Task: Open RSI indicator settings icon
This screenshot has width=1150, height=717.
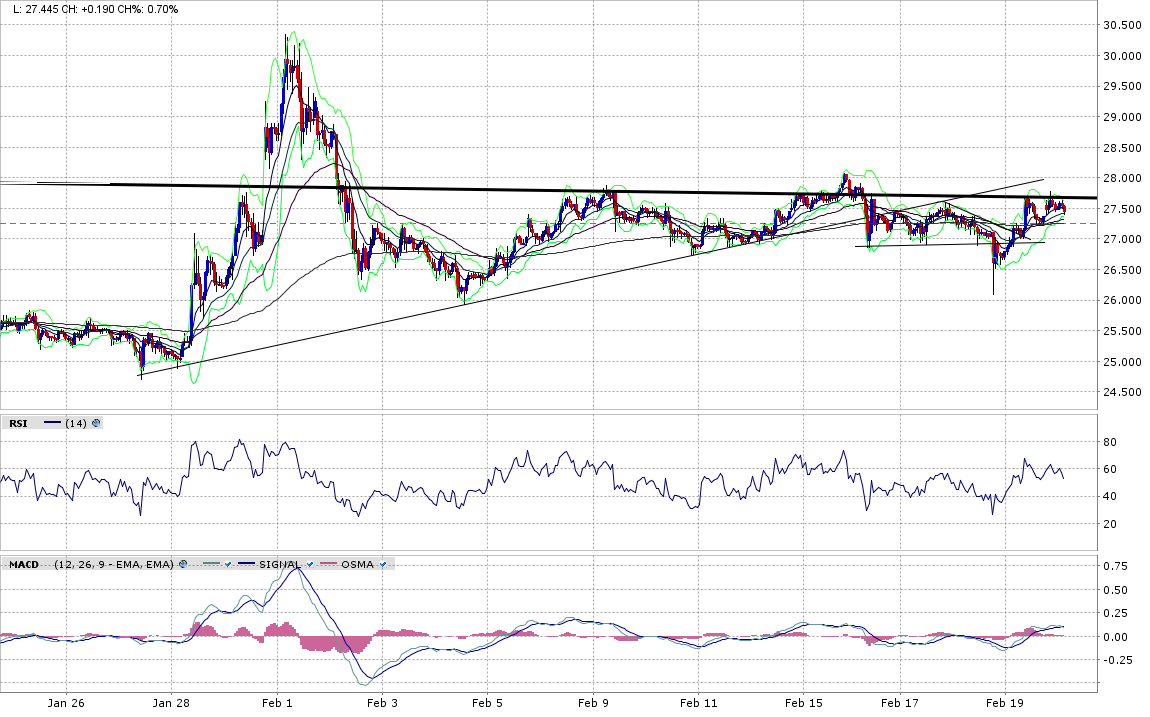Action: (96, 423)
